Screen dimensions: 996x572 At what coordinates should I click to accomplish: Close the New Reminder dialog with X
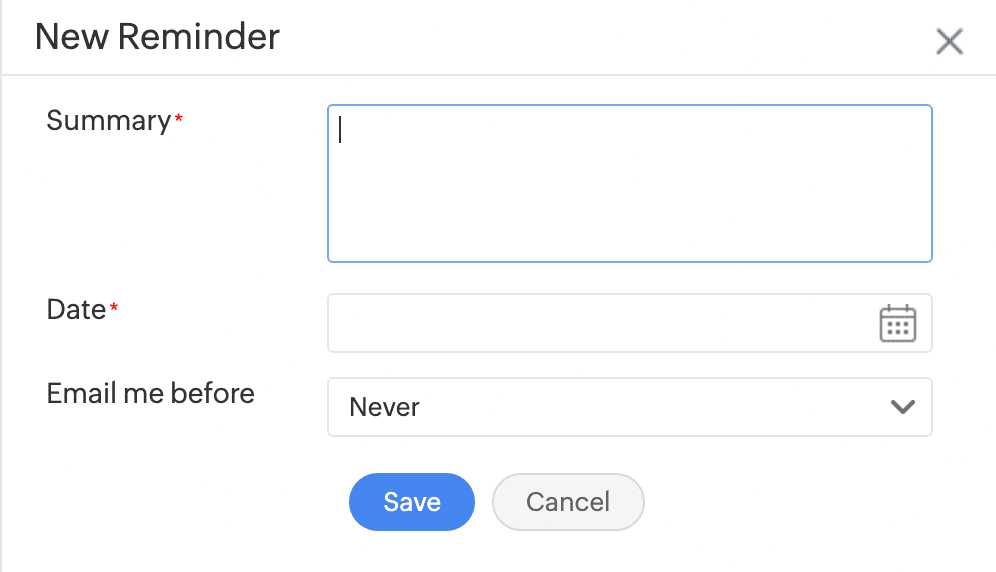click(x=948, y=42)
